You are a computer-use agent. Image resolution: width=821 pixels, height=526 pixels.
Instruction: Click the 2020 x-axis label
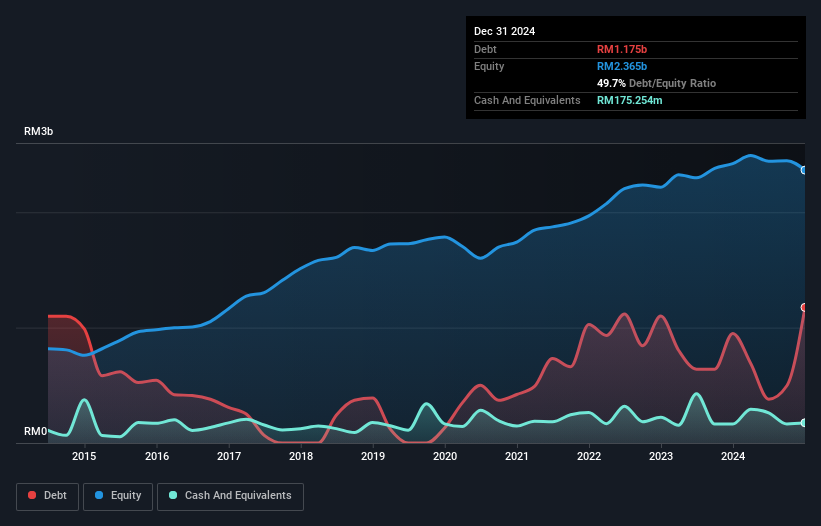(x=445, y=456)
